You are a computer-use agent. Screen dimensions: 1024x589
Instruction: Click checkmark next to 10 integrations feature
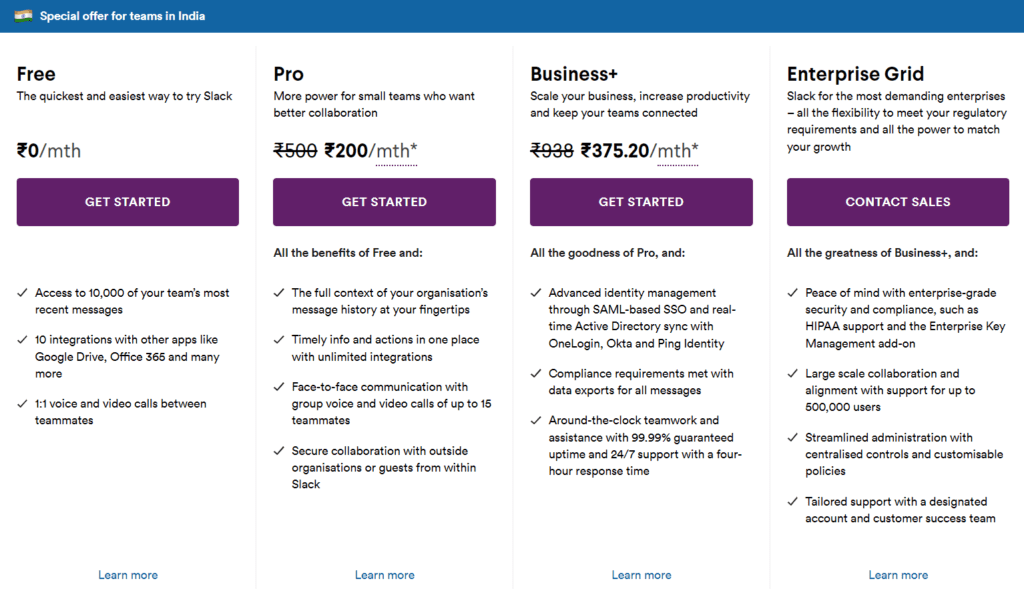[22, 340]
